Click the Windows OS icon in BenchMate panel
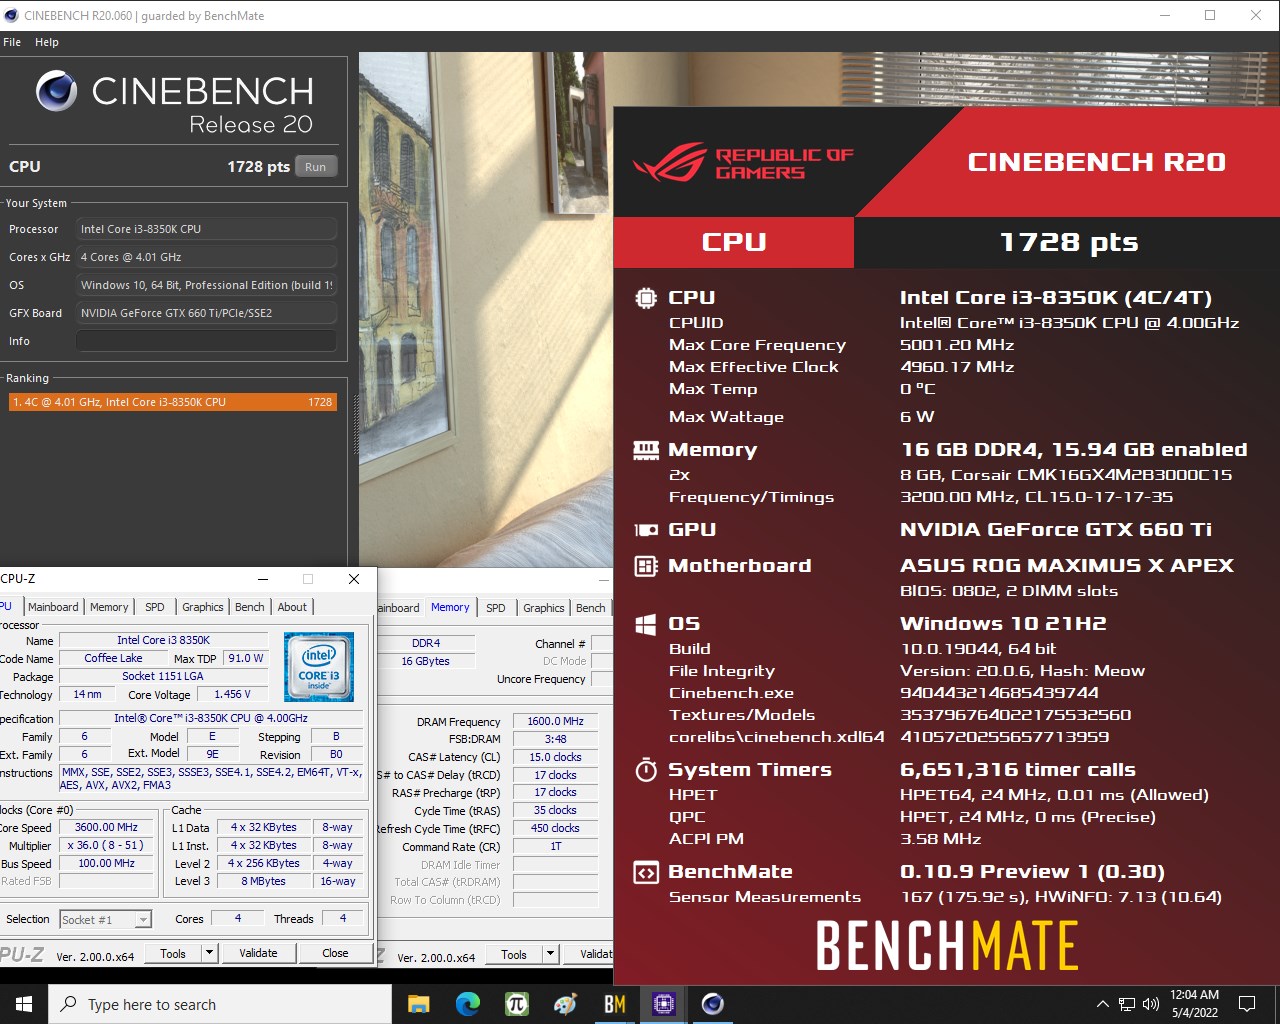Image resolution: width=1280 pixels, height=1024 pixels. 646,624
